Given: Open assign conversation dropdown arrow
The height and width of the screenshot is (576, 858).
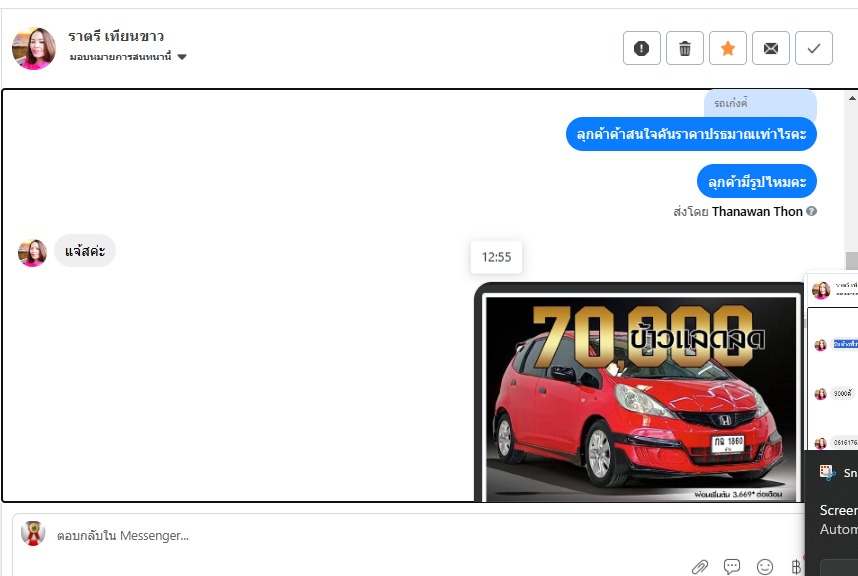Looking at the screenshot, I should (182, 56).
